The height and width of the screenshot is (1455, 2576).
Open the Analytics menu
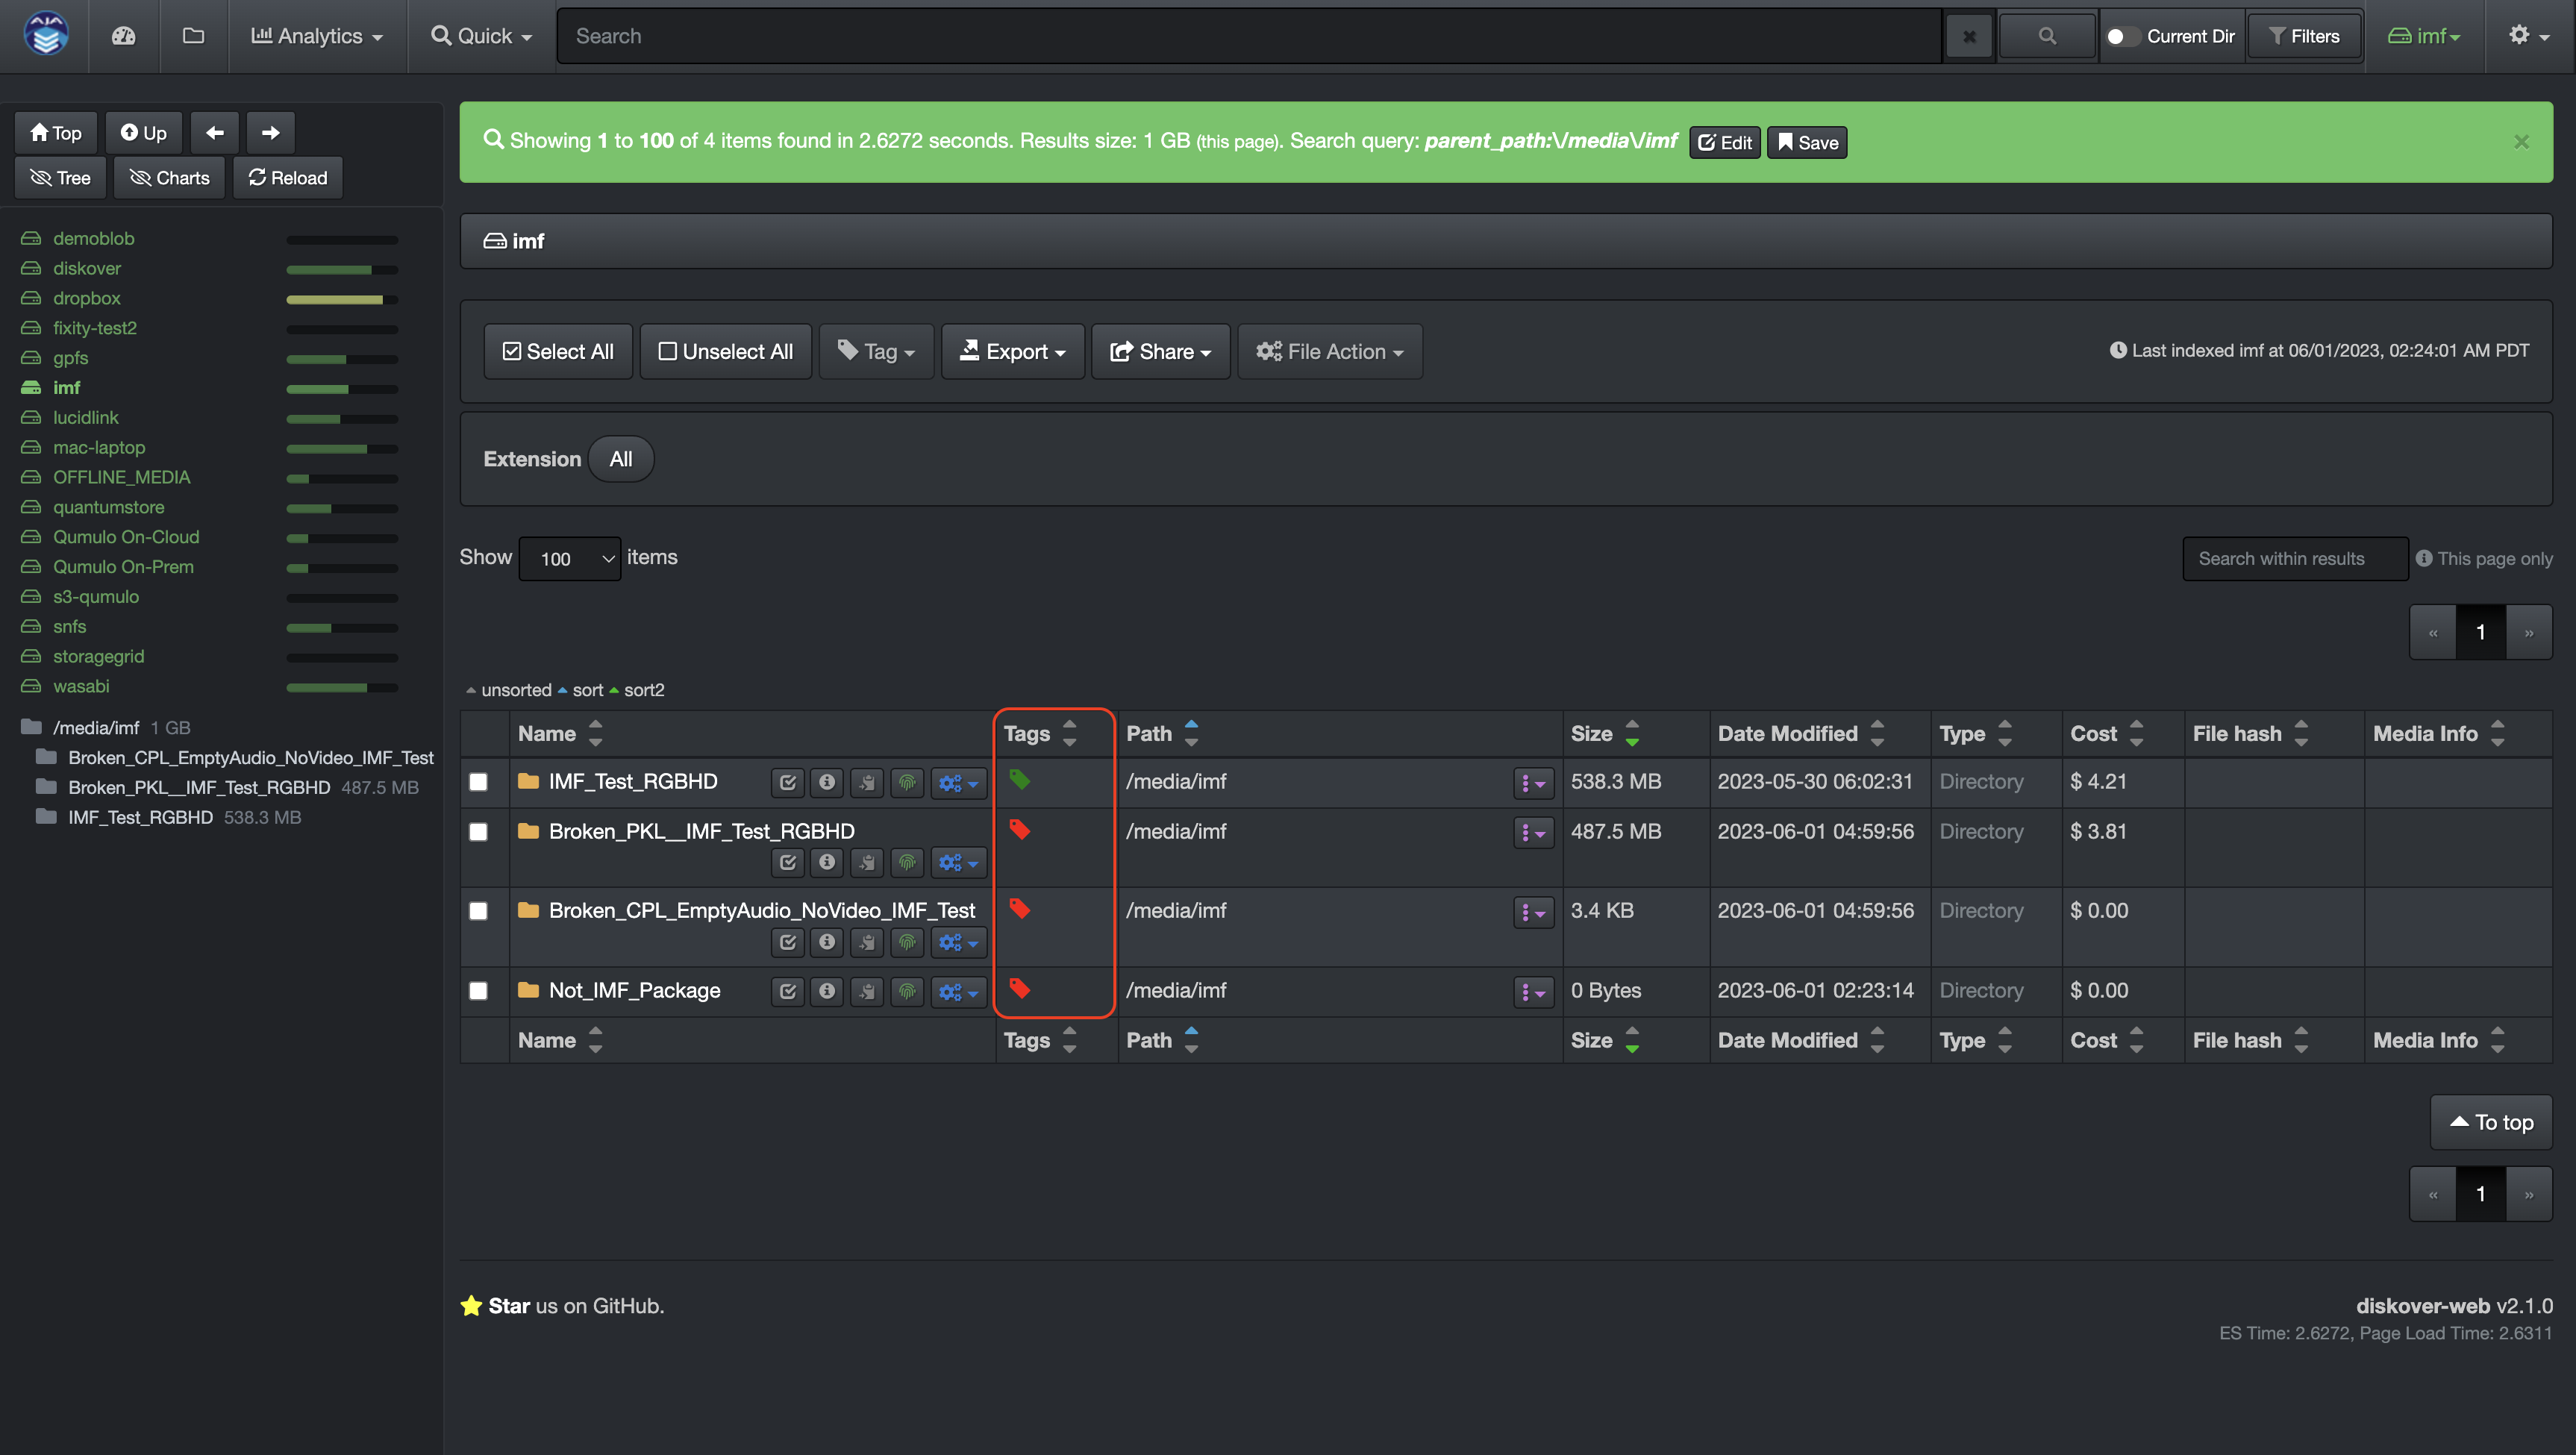click(317, 36)
